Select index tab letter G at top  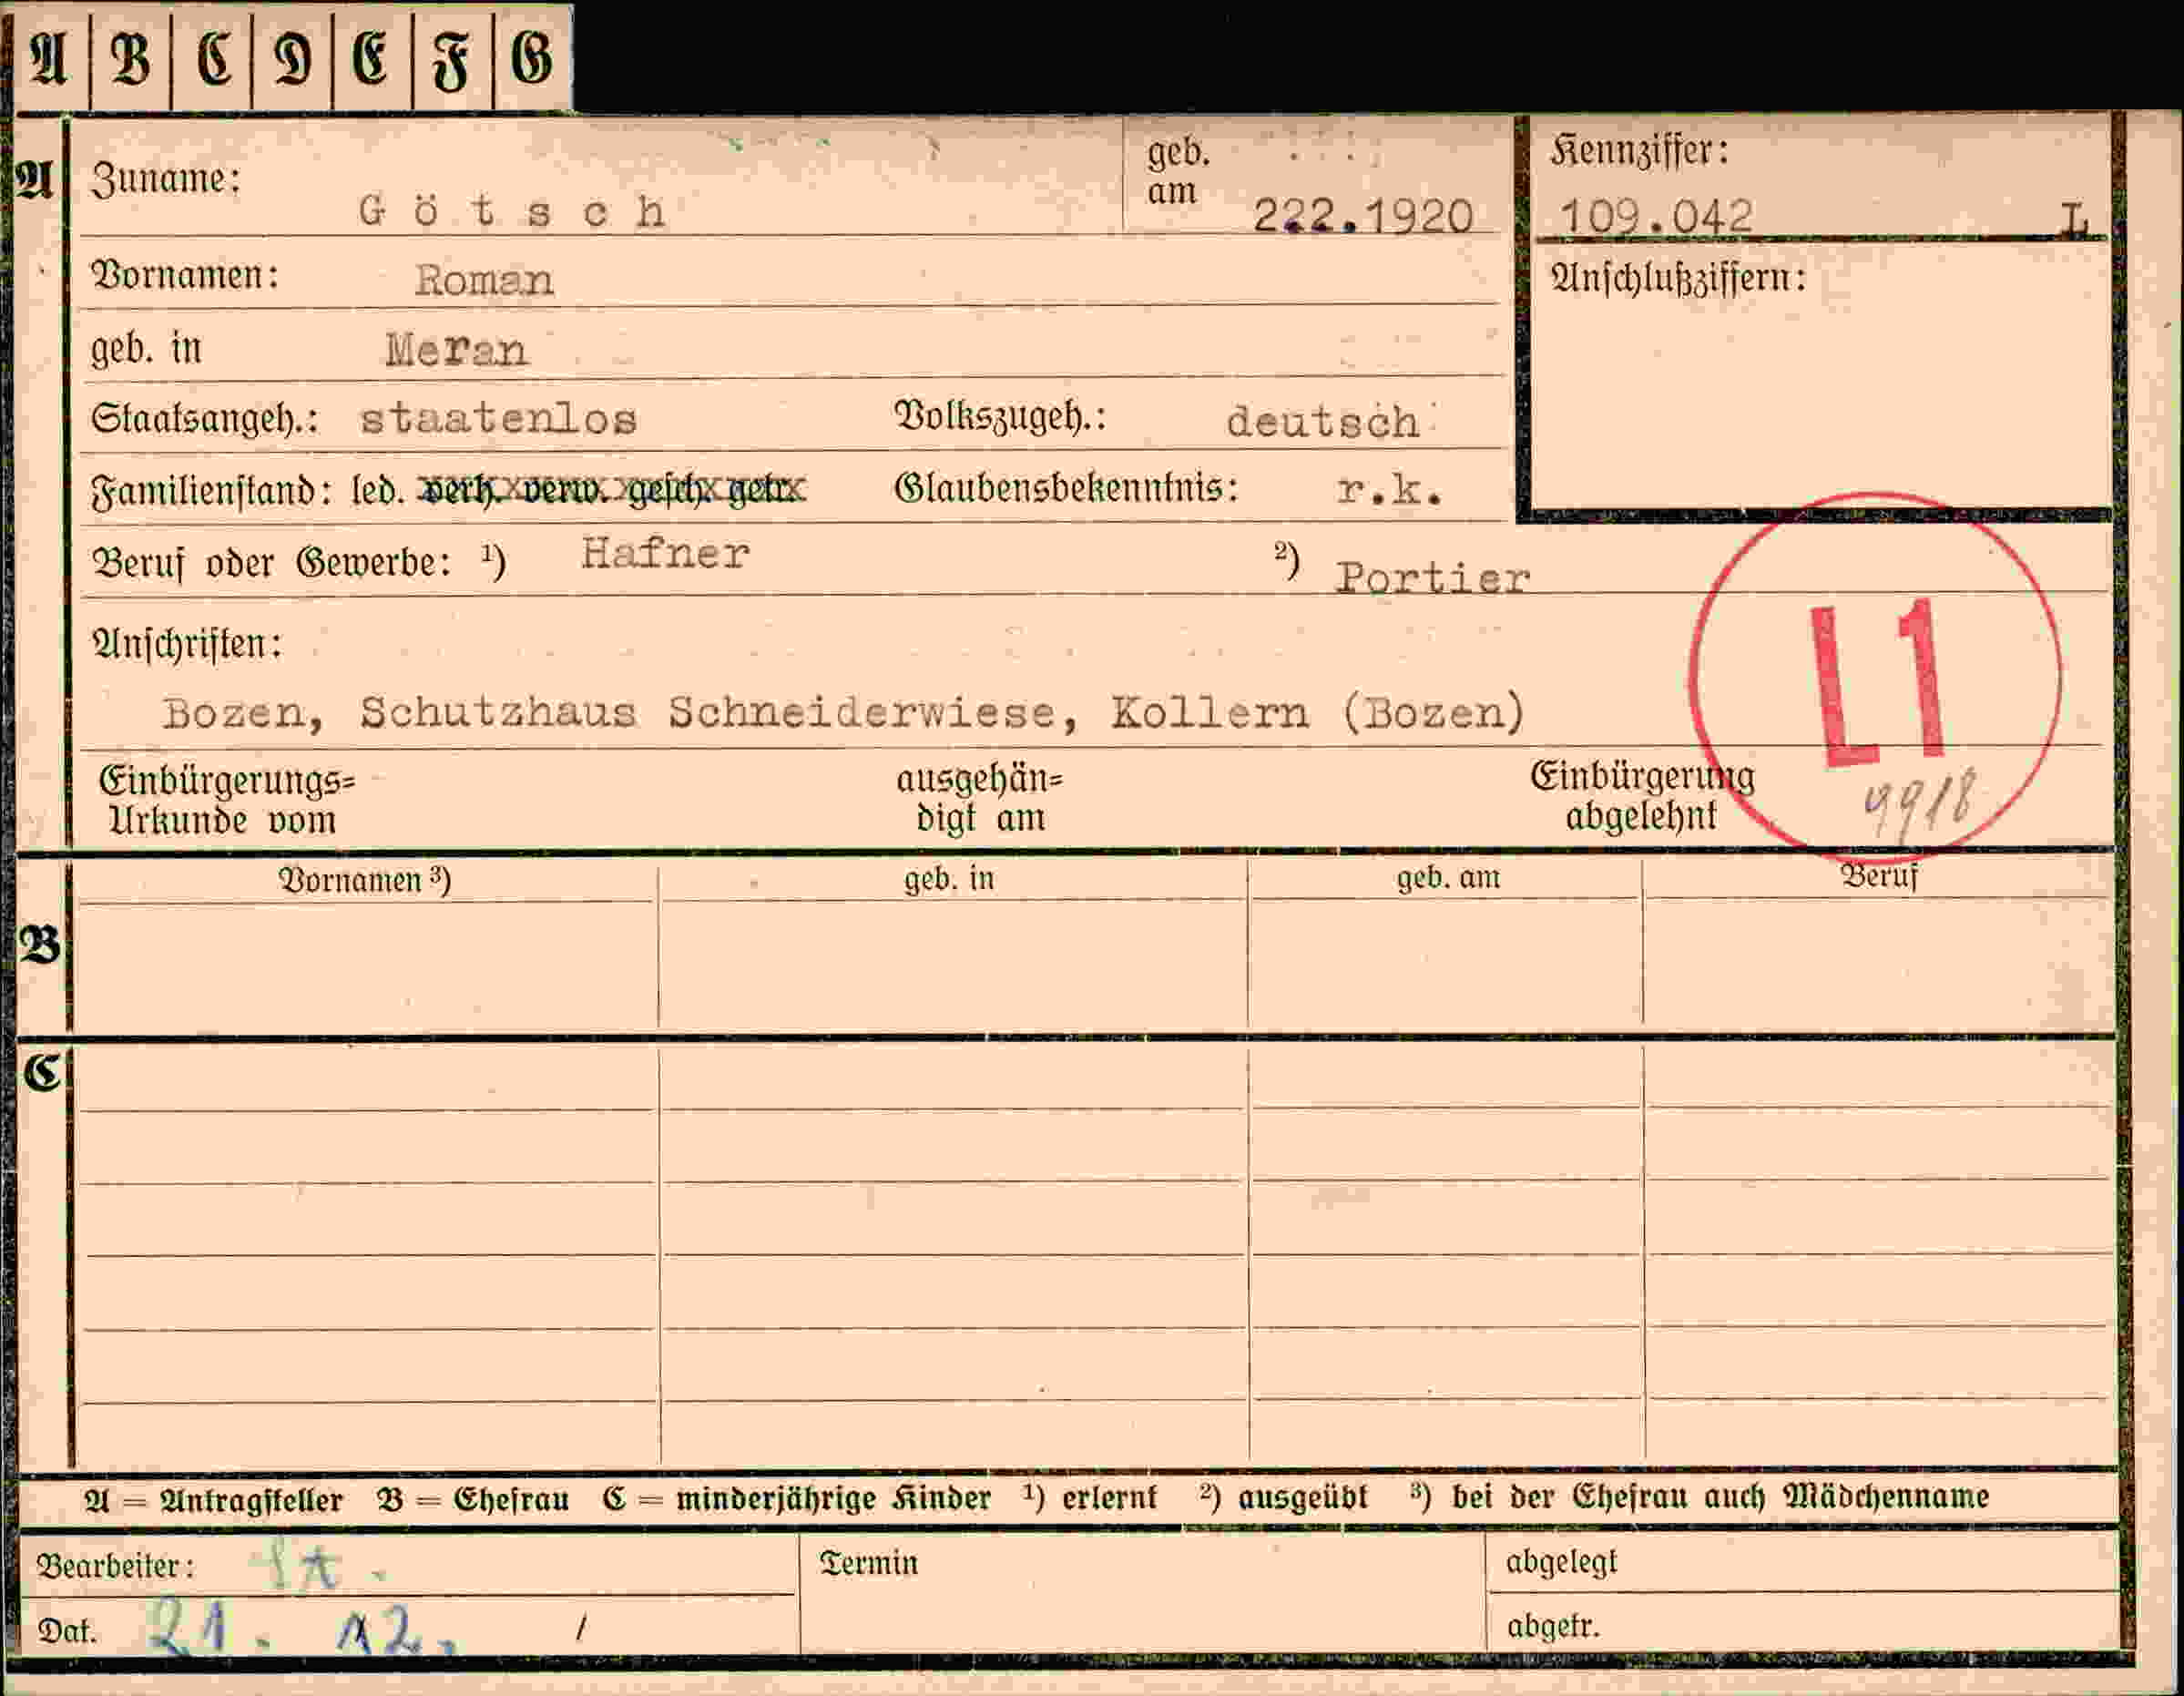click(532, 59)
